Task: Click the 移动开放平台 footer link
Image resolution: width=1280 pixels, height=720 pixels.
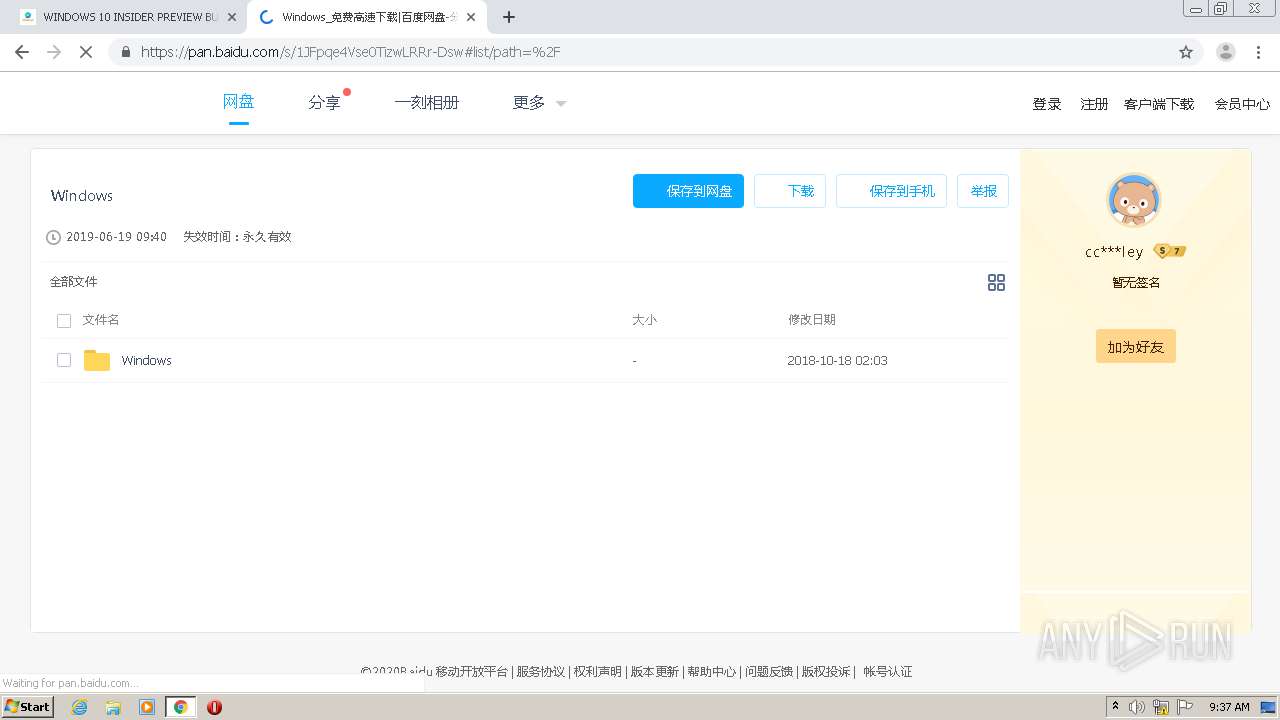Action: 471,672
